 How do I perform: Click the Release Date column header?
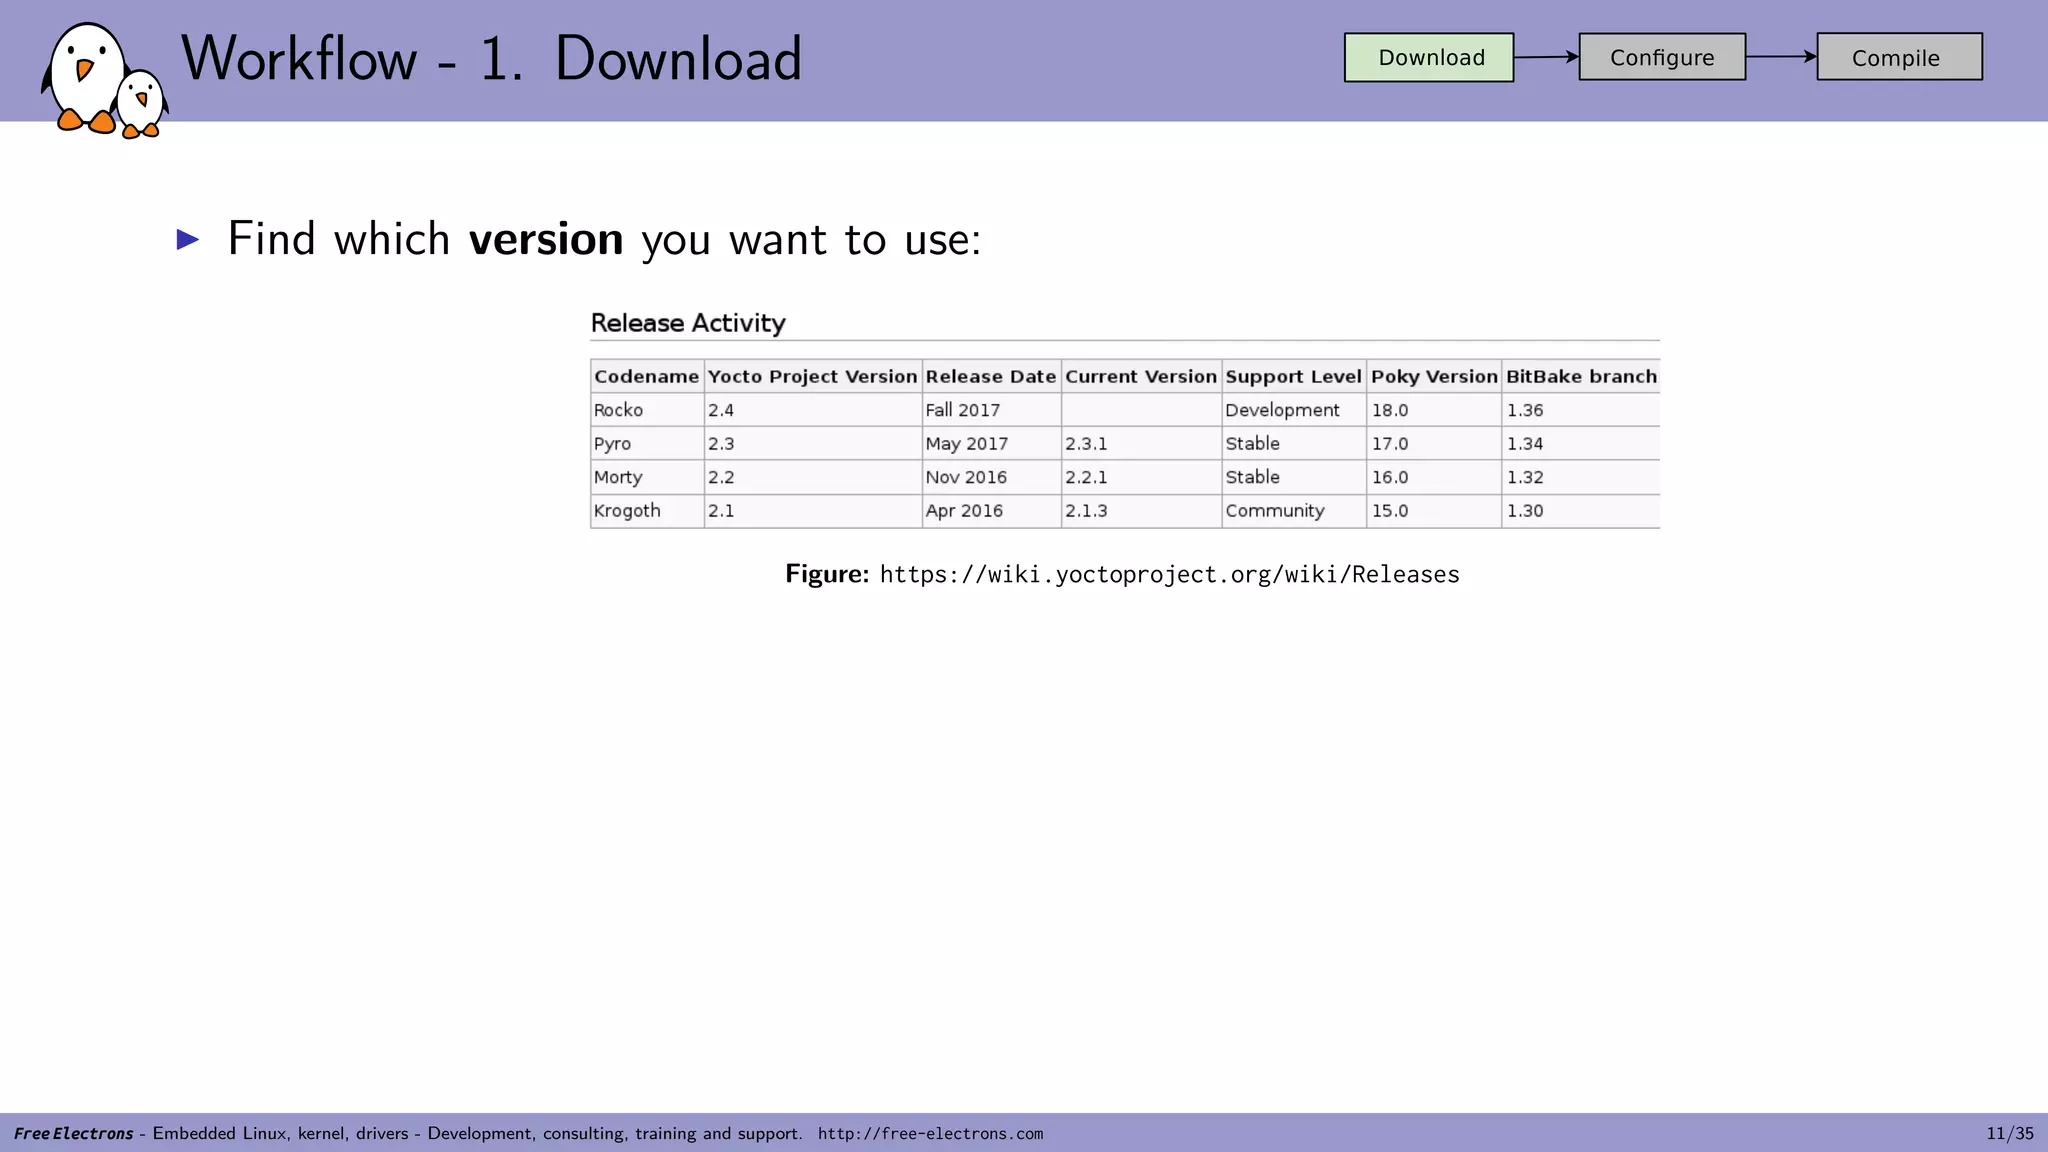(x=991, y=376)
